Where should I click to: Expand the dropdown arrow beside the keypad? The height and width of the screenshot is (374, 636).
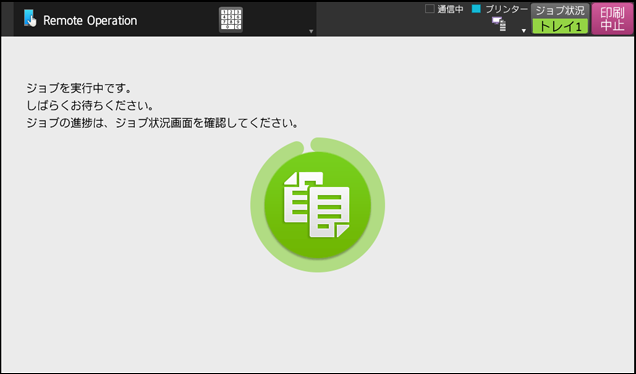tap(311, 31)
